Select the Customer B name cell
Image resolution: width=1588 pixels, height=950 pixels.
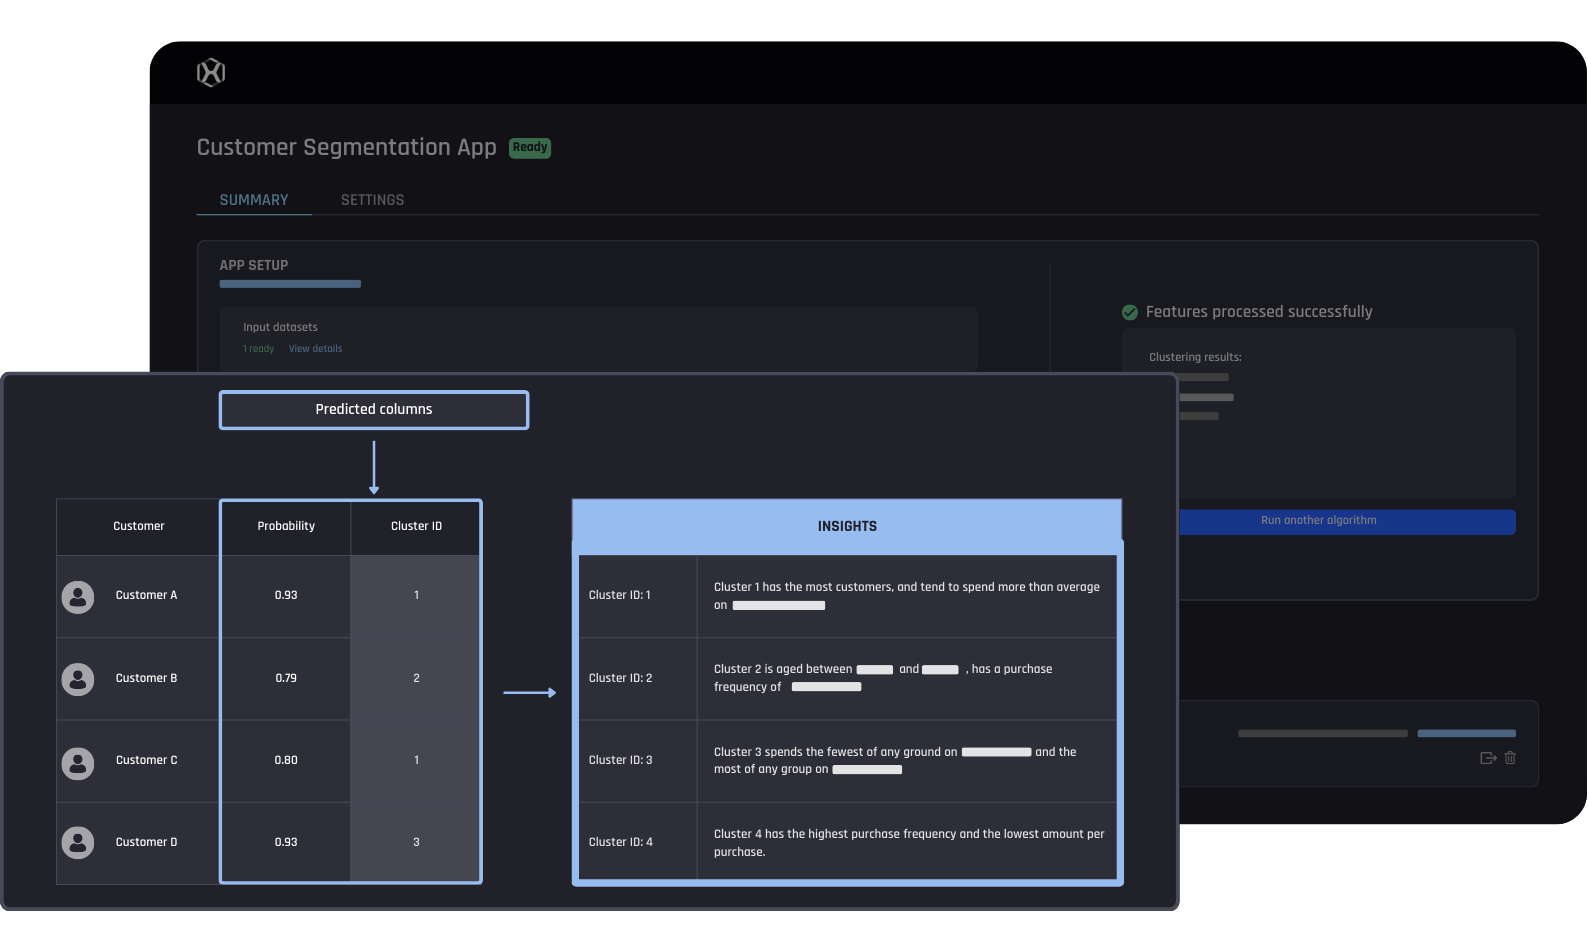point(146,678)
